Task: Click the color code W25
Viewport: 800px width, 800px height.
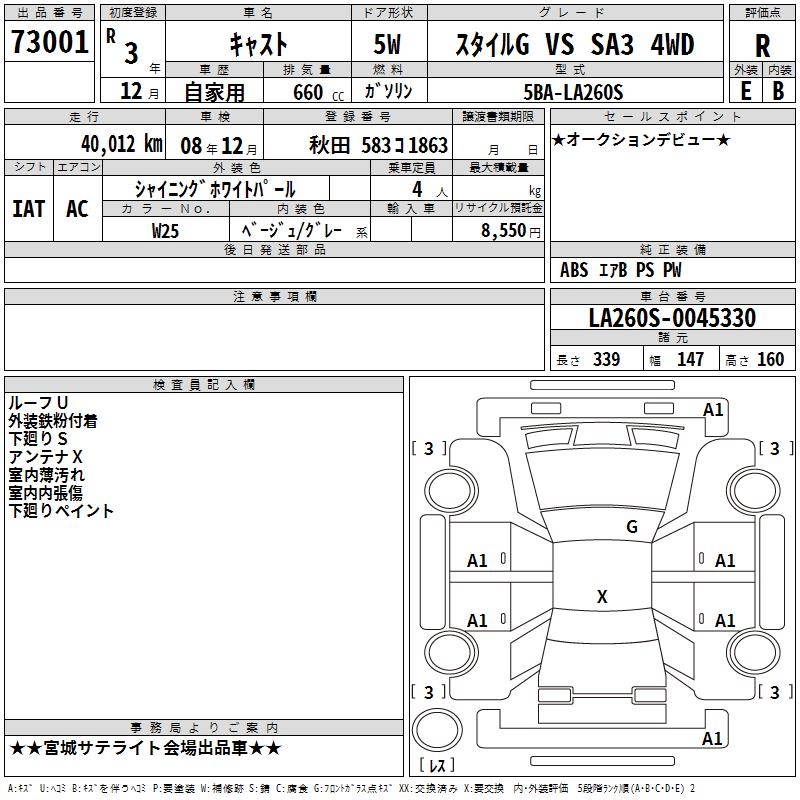Action: point(165,229)
